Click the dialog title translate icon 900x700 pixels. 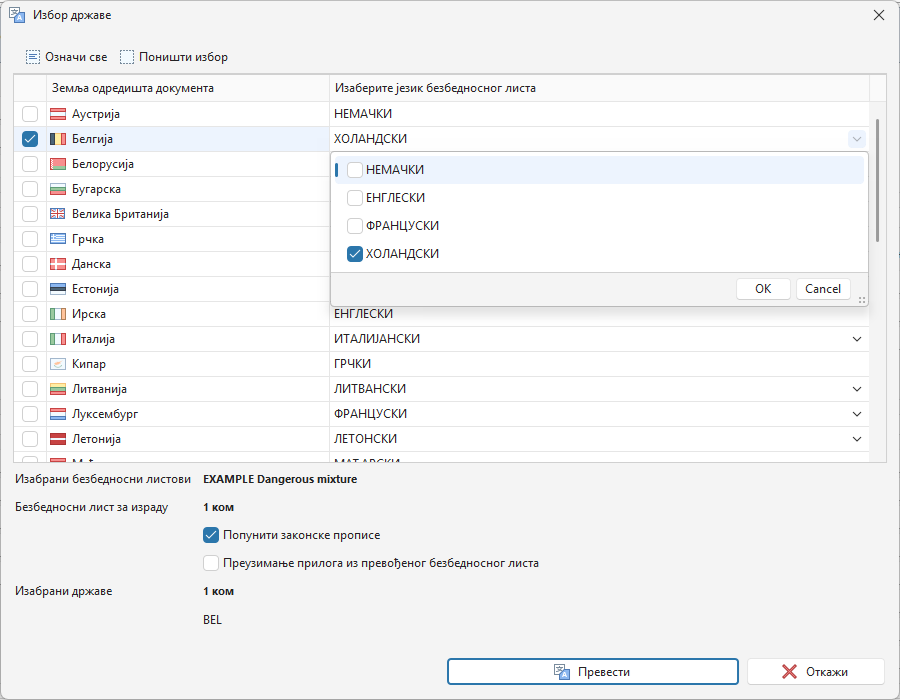click(17, 15)
